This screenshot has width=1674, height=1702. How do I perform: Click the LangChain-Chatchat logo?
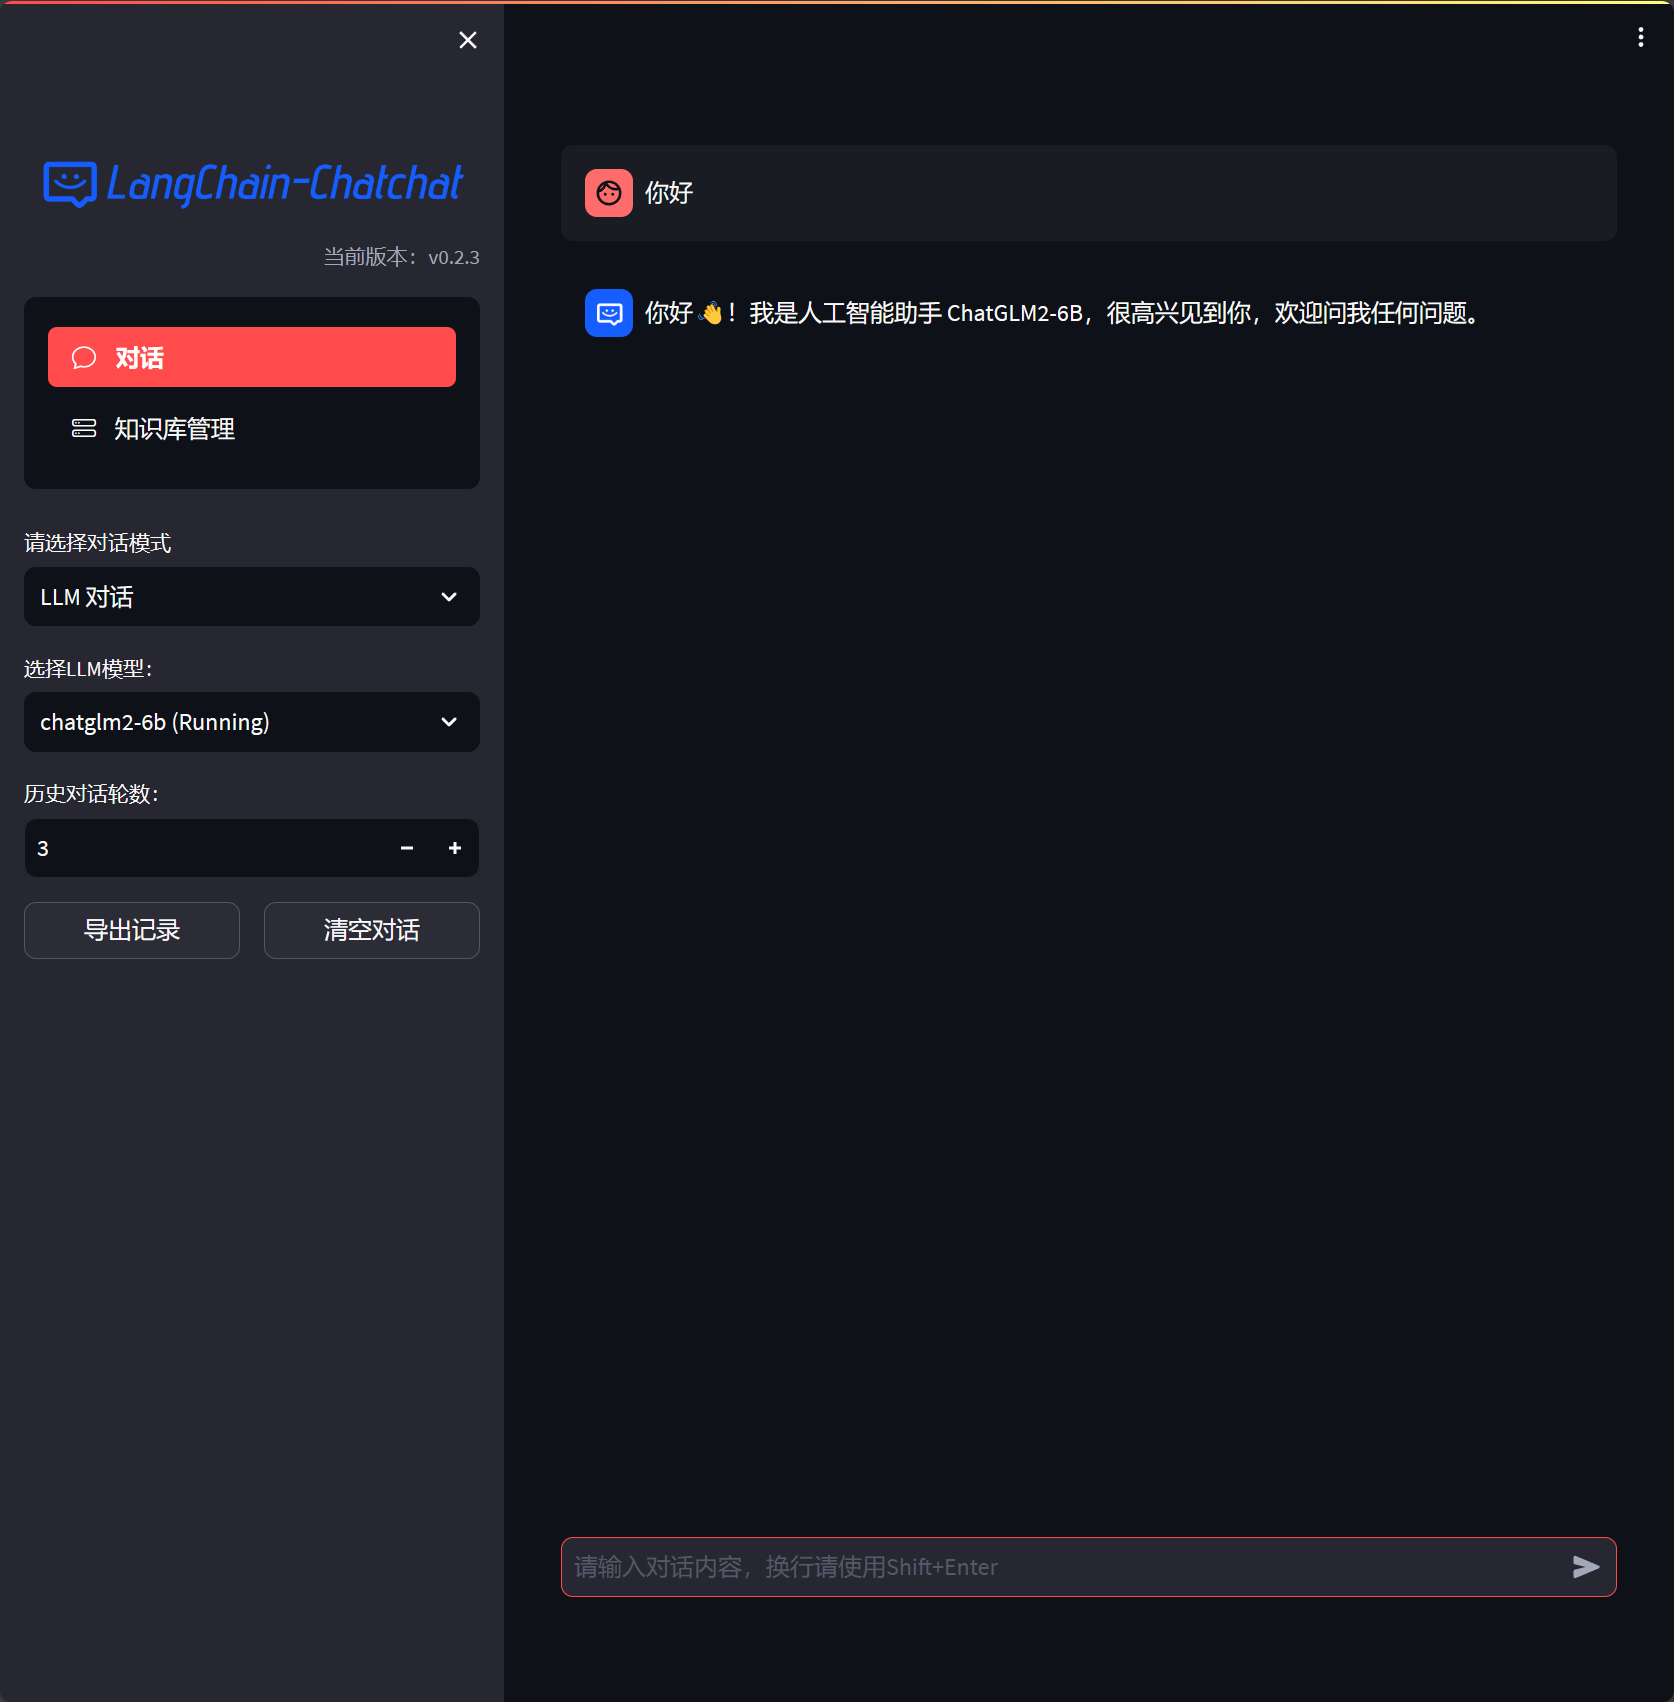252,184
